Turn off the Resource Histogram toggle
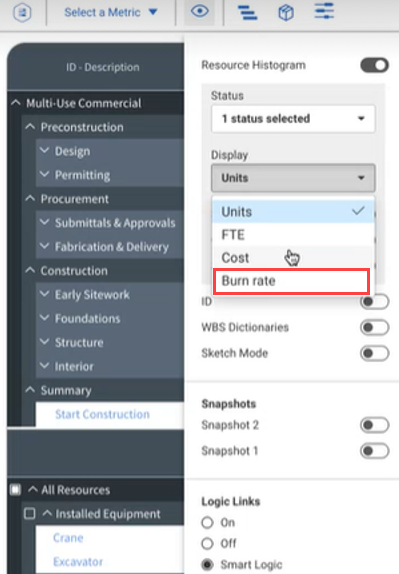 click(374, 66)
